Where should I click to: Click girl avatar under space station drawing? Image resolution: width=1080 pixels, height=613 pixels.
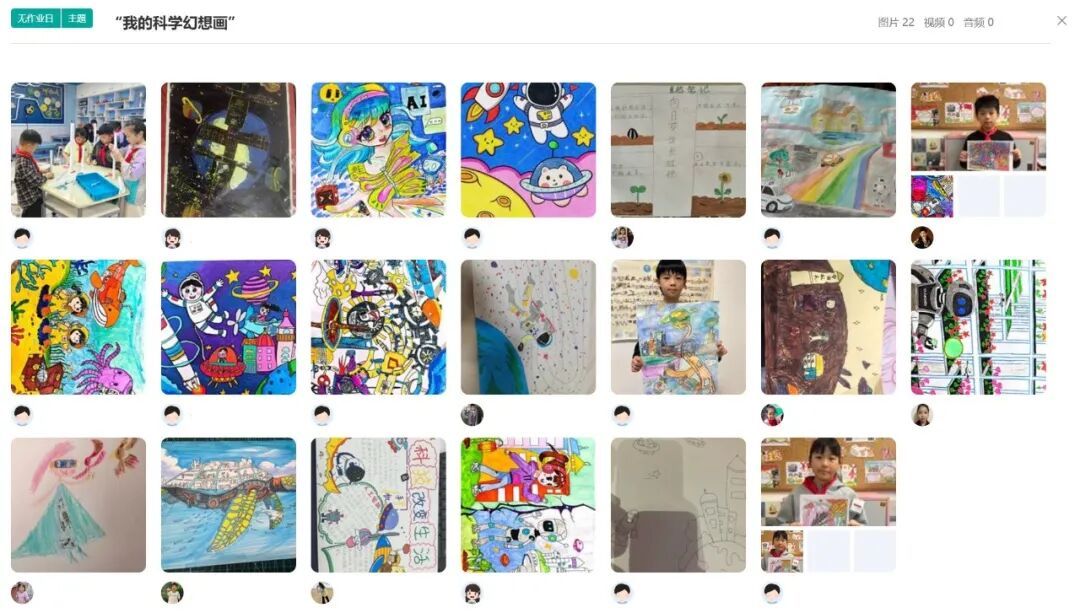click(x=172, y=238)
